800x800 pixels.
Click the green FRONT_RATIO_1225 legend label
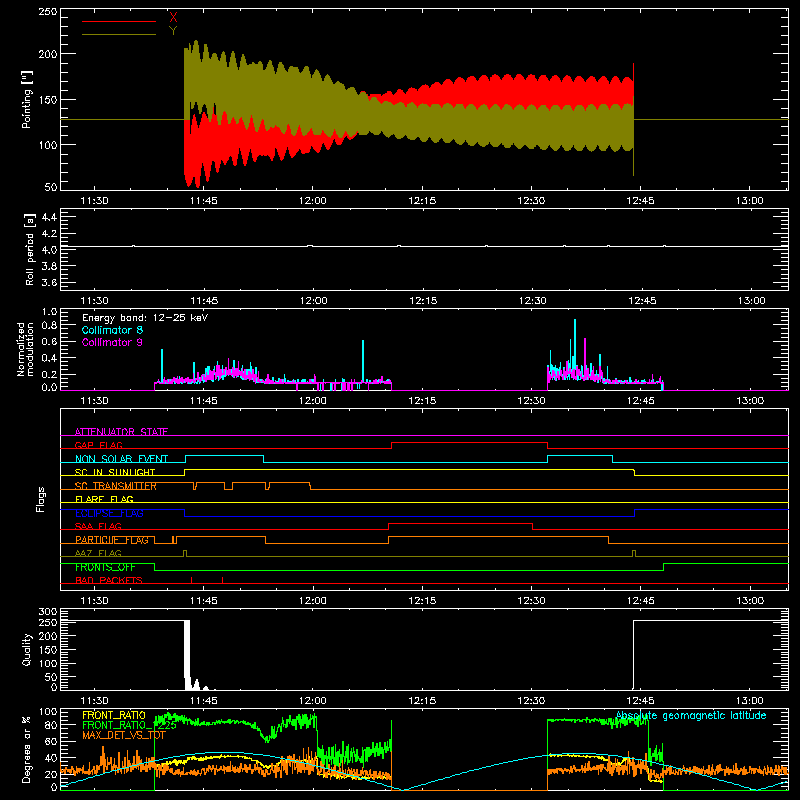pyautogui.click(x=129, y=725)
